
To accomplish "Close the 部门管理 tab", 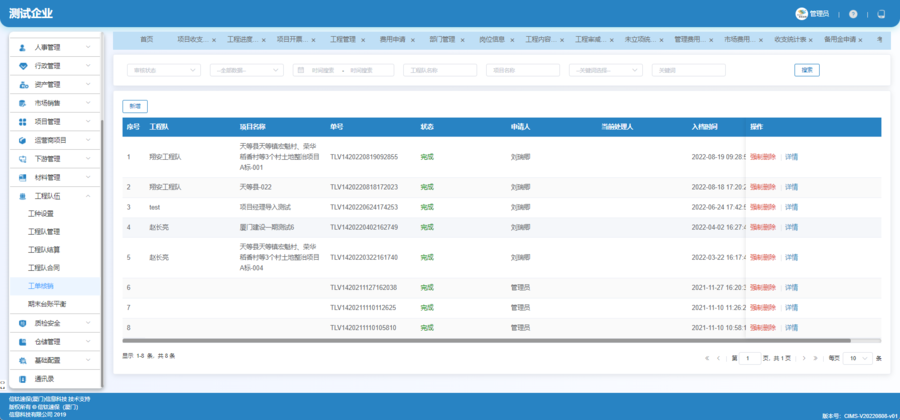I will click(x=462, y=40).
